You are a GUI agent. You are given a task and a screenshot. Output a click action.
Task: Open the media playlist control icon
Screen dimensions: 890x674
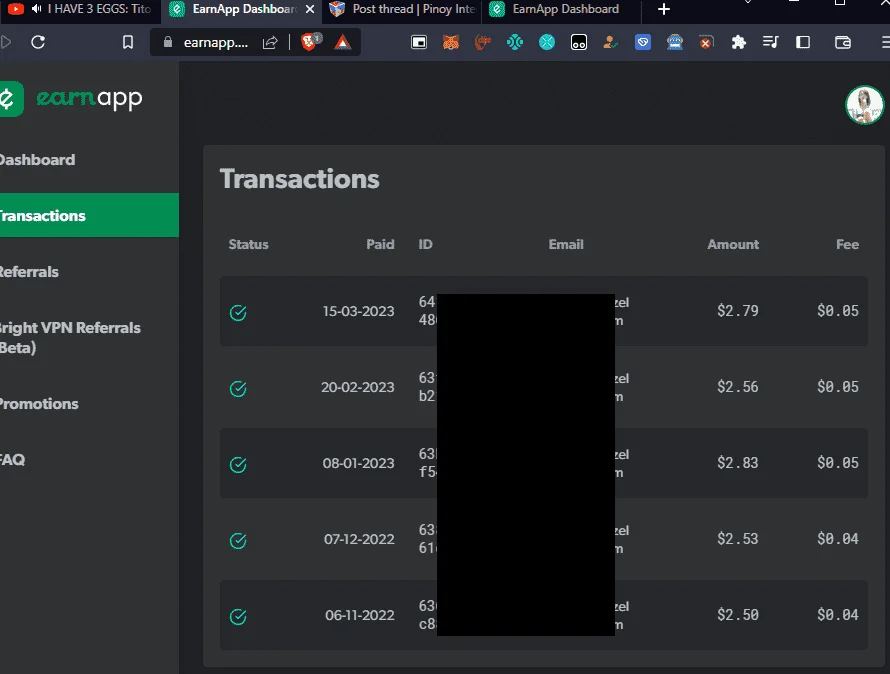click(770, 42)
